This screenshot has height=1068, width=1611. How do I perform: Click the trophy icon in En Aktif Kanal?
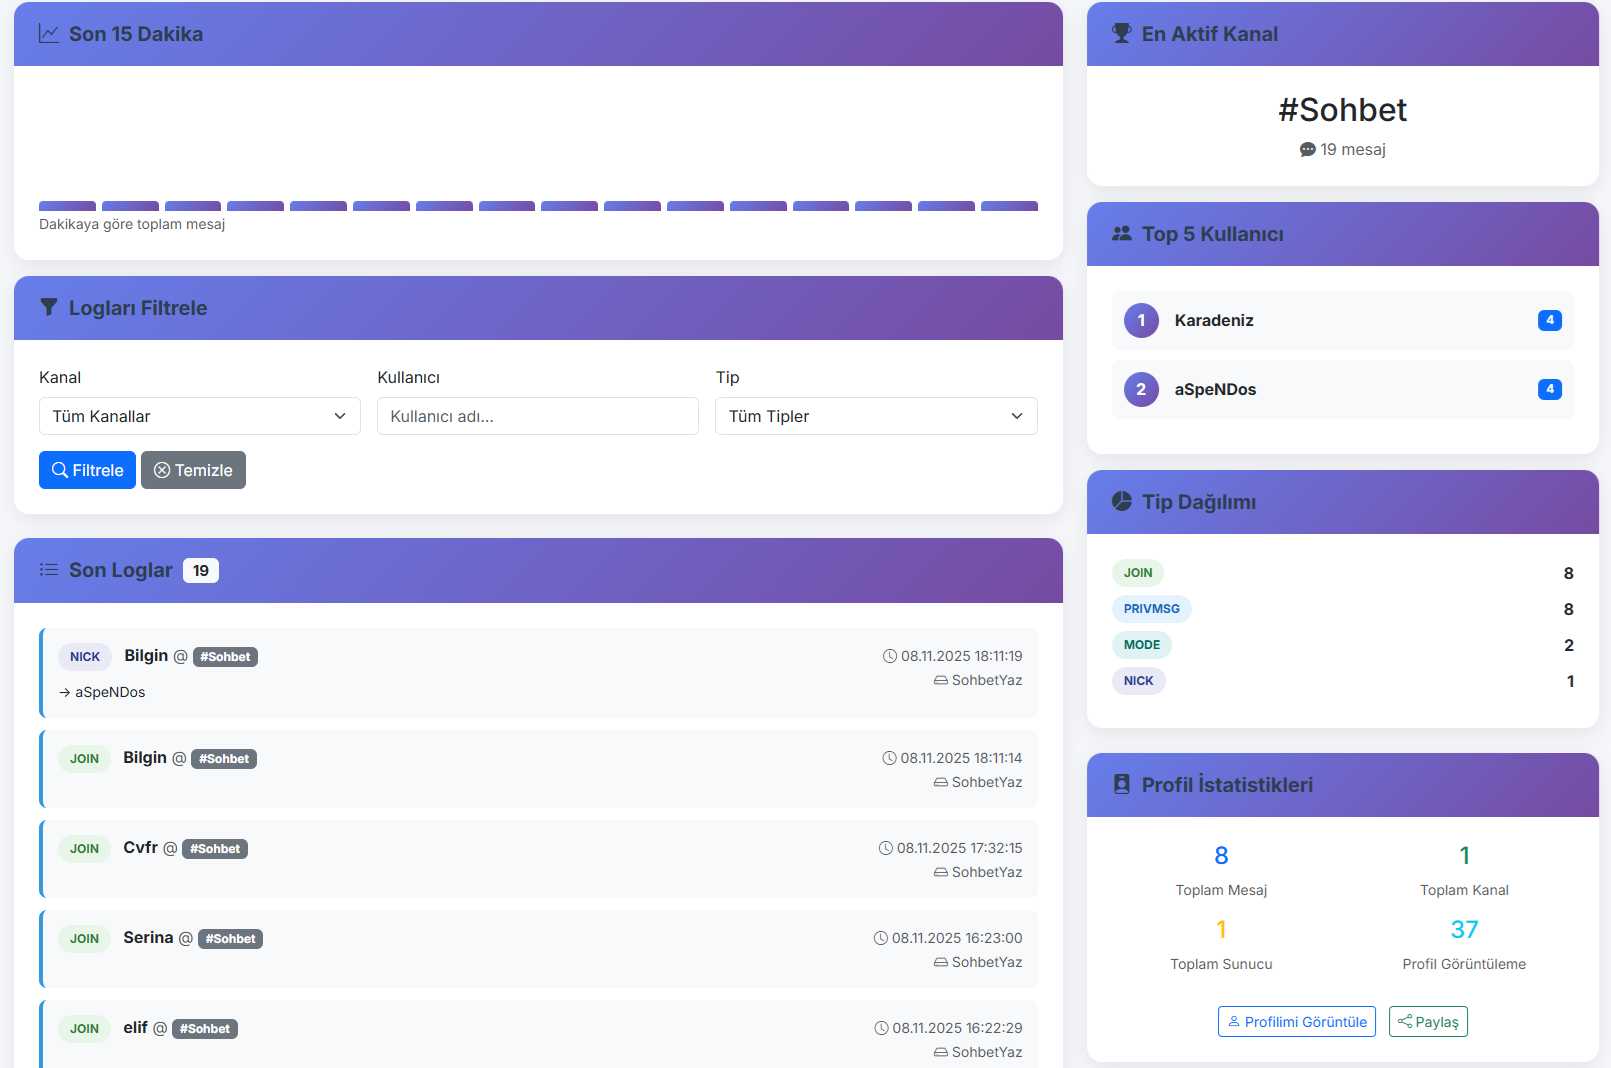coord(1121,34)
